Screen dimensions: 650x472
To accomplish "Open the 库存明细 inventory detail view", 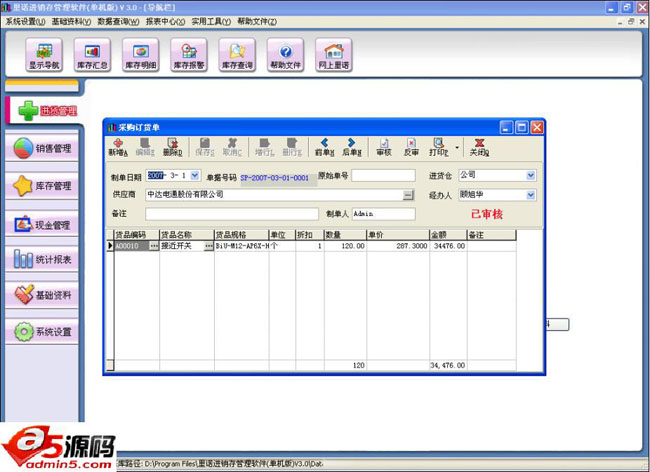I will (140, 54).
